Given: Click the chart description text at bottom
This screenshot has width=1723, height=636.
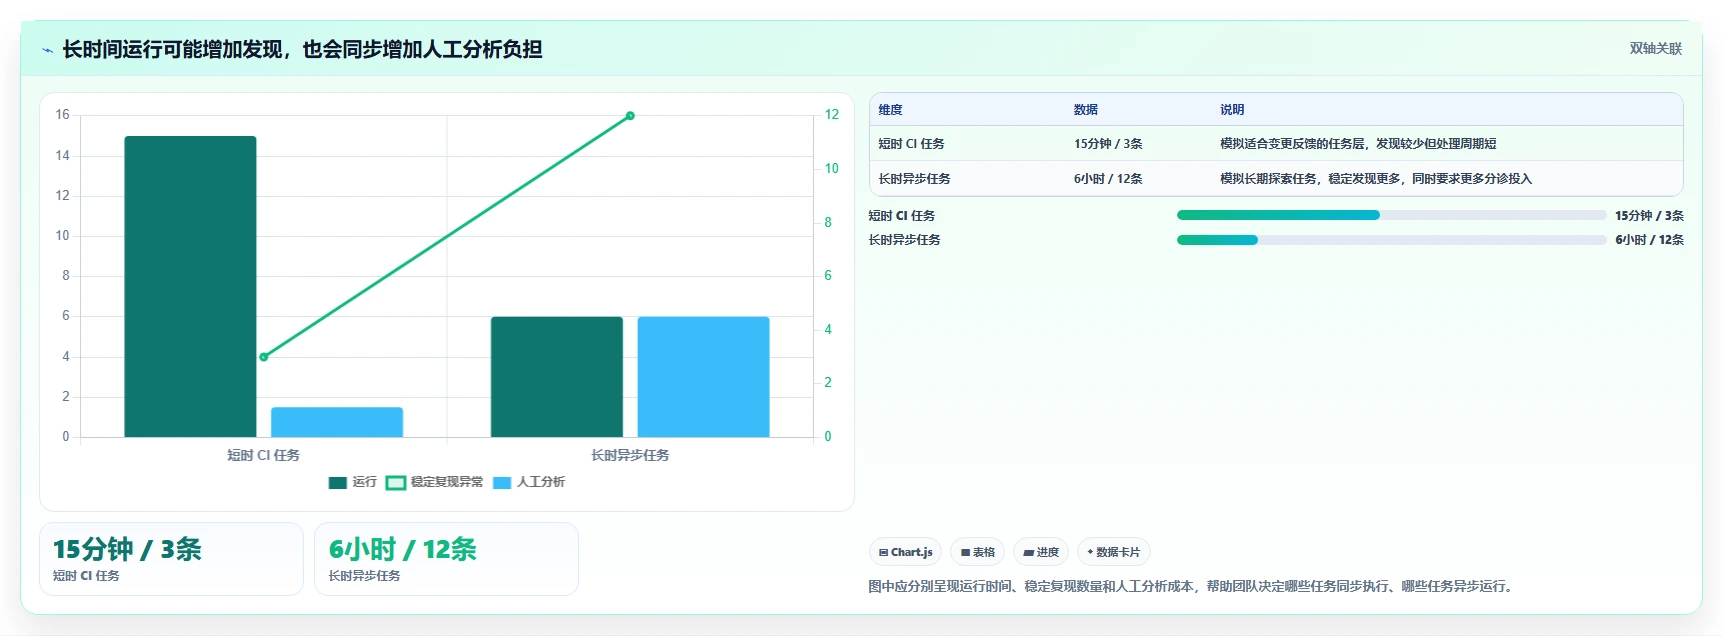Looking at the screenshot, I should (1193, 587).
